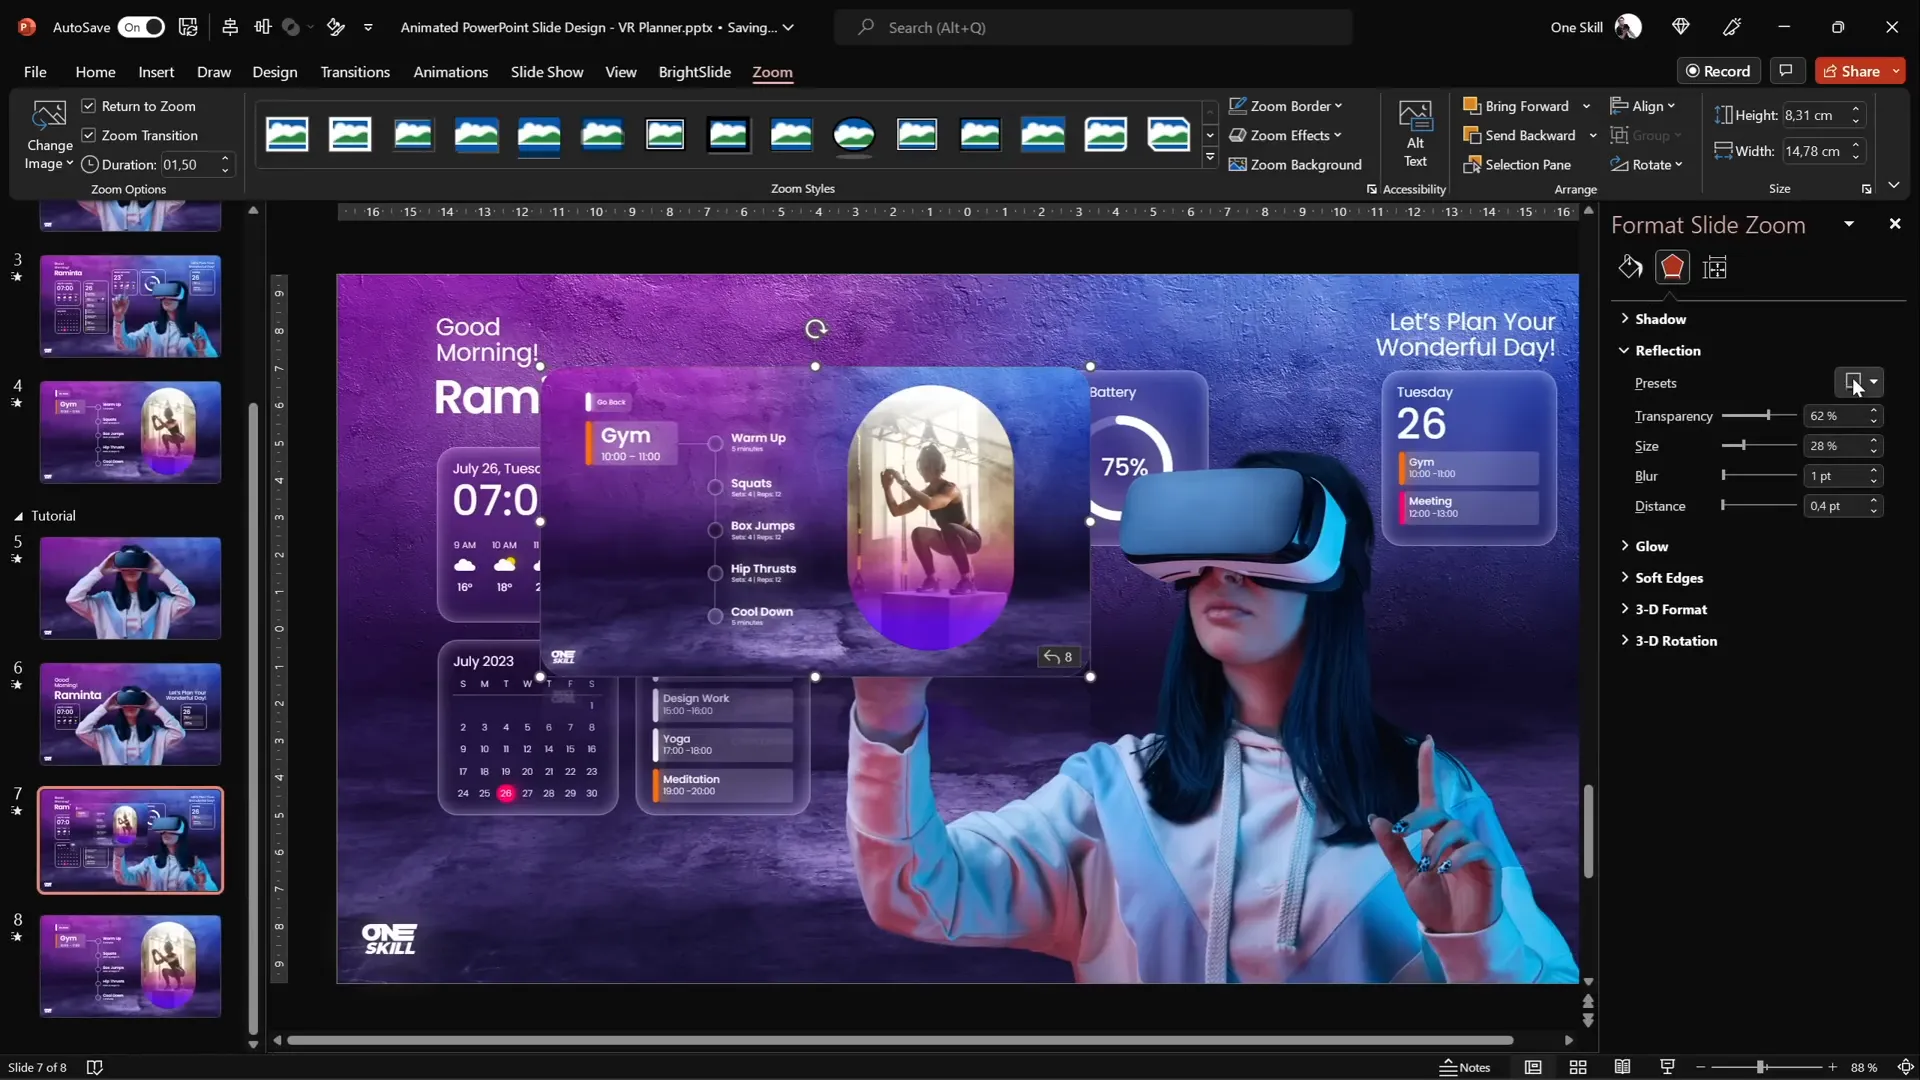1920x1080 pixels.
Task: Switch to Normal view icon
Action: (x=1533, y=1067)
